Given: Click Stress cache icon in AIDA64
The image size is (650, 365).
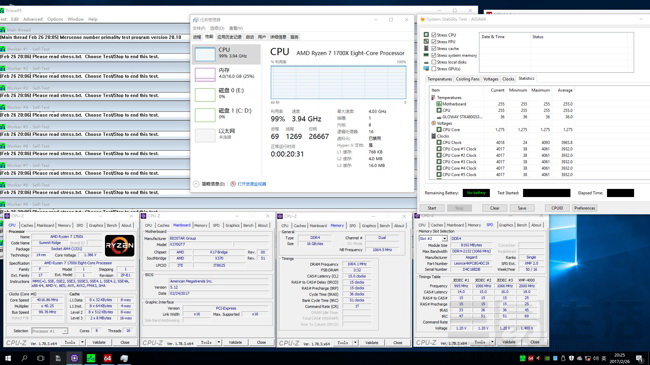Looking at the screenshot, I should (426, 49).
